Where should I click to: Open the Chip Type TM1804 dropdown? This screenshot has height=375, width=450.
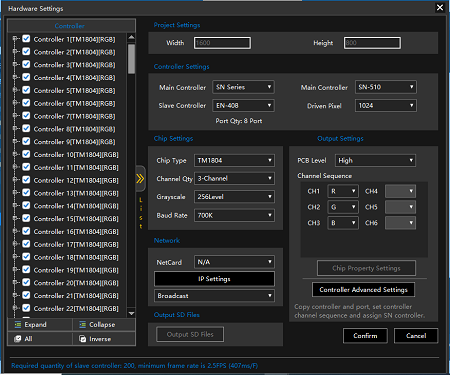pos(234,160)
